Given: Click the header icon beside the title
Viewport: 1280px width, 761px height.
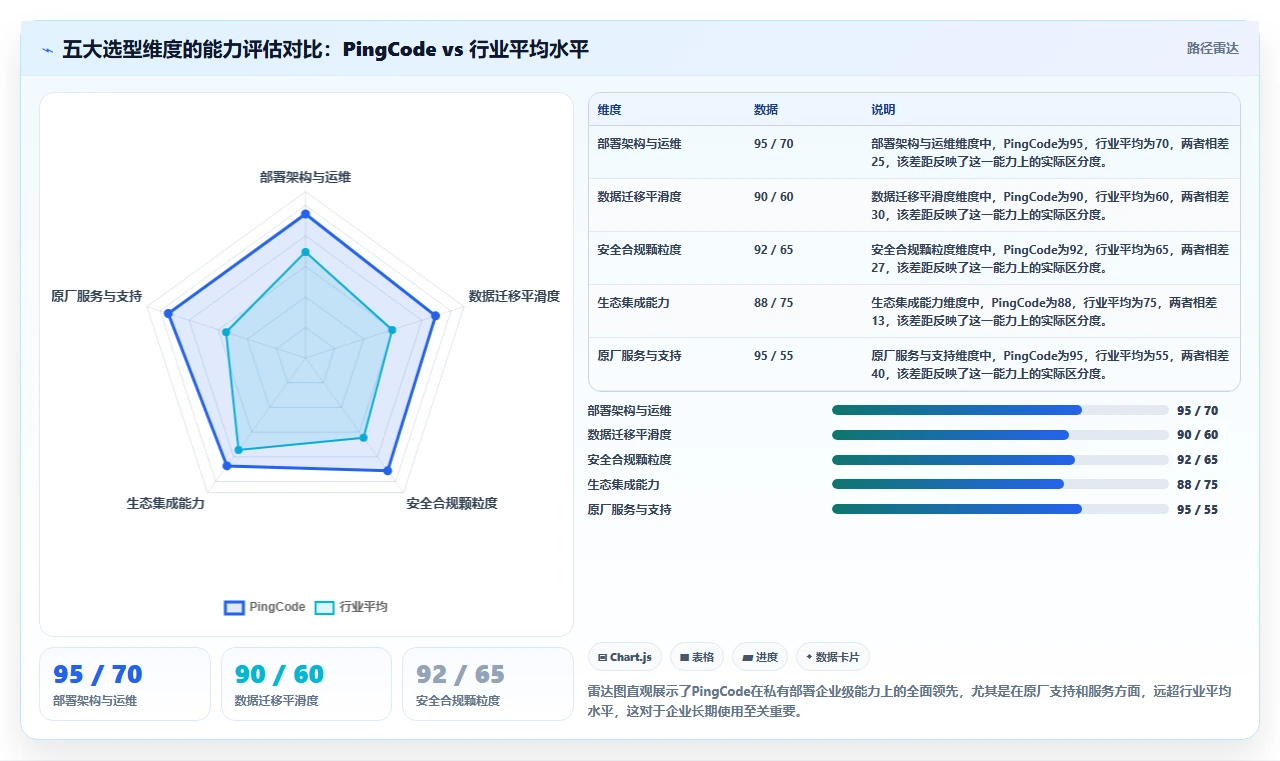Looking at the screenshot, I should tap(47, 49).
